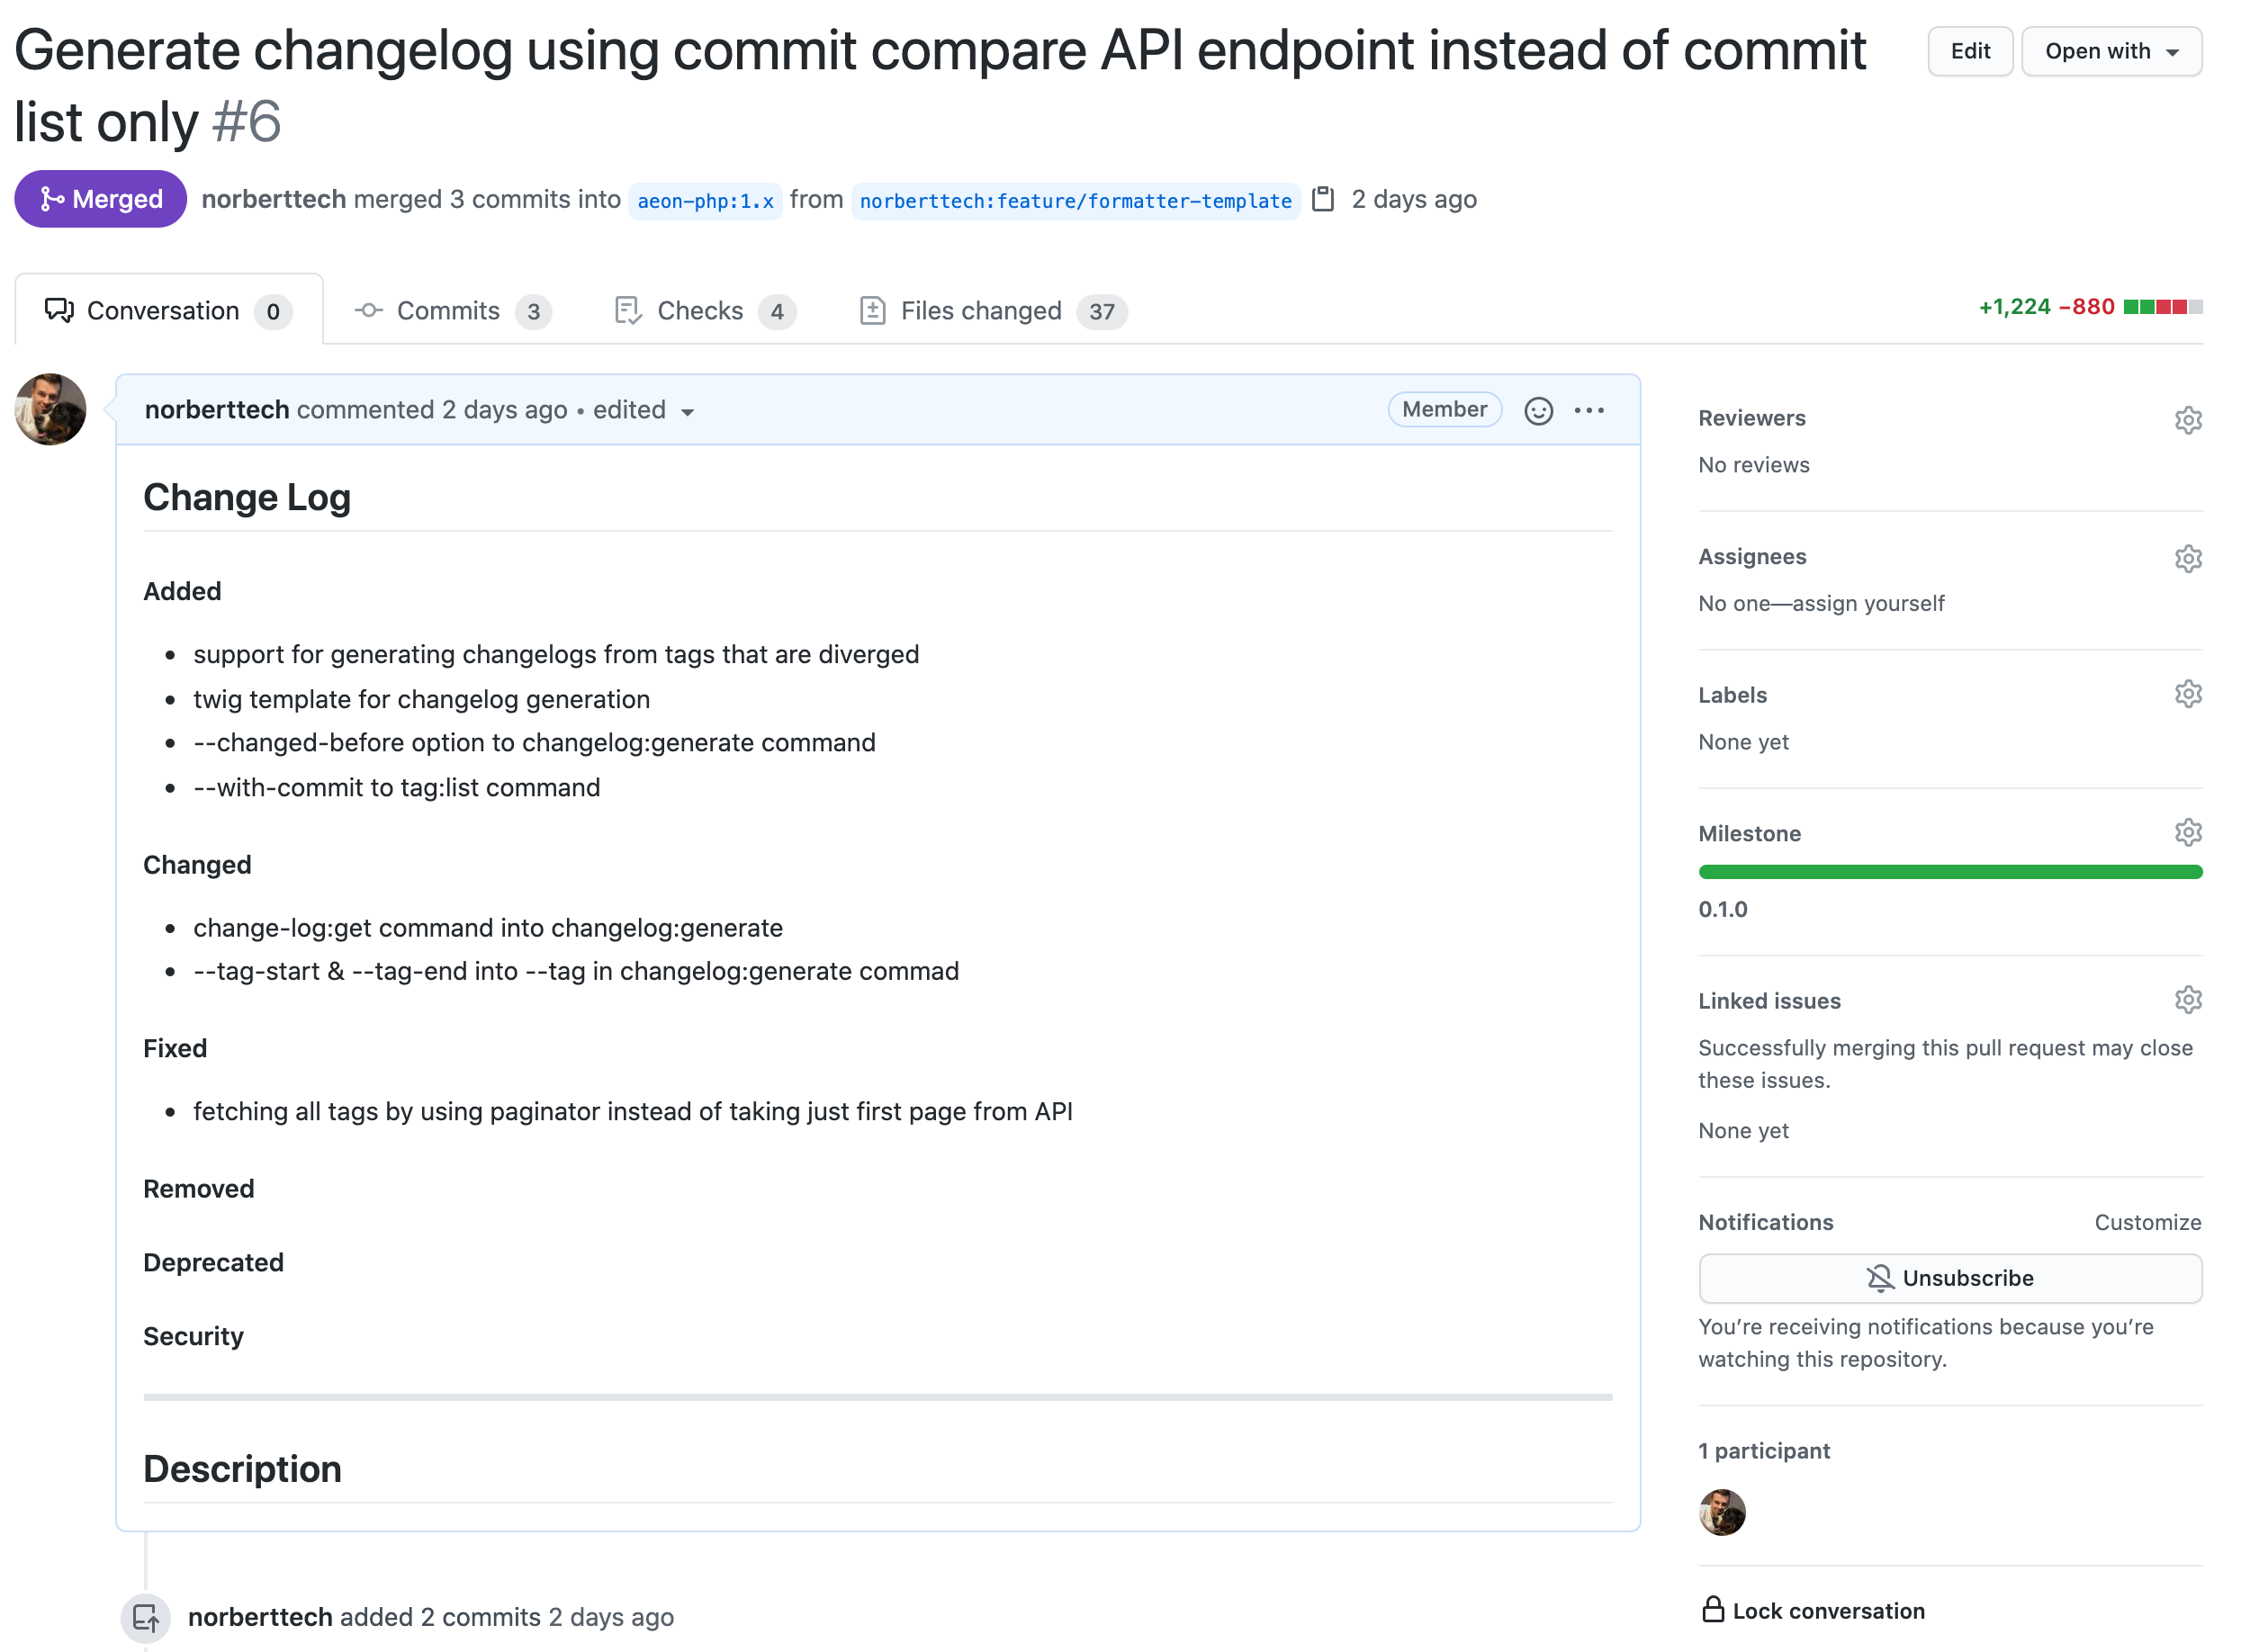Click the Edit title button

tap(1969, 51)
